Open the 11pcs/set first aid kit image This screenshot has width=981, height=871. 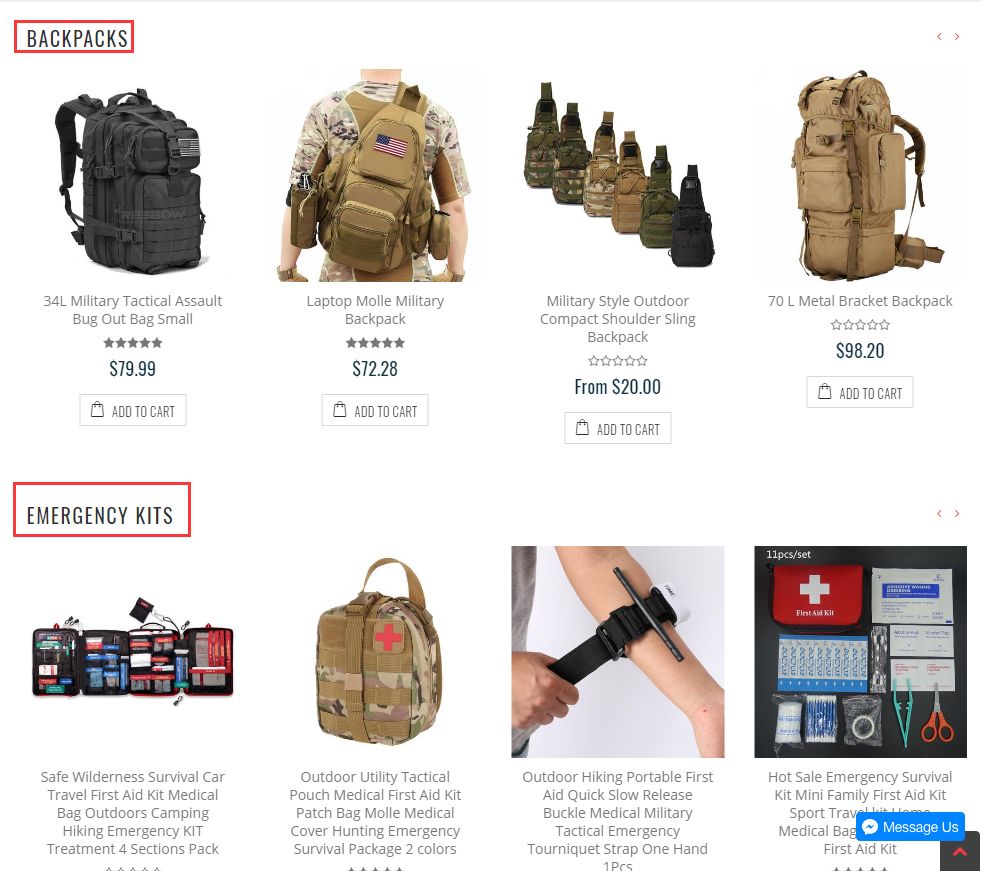point(860,652)
